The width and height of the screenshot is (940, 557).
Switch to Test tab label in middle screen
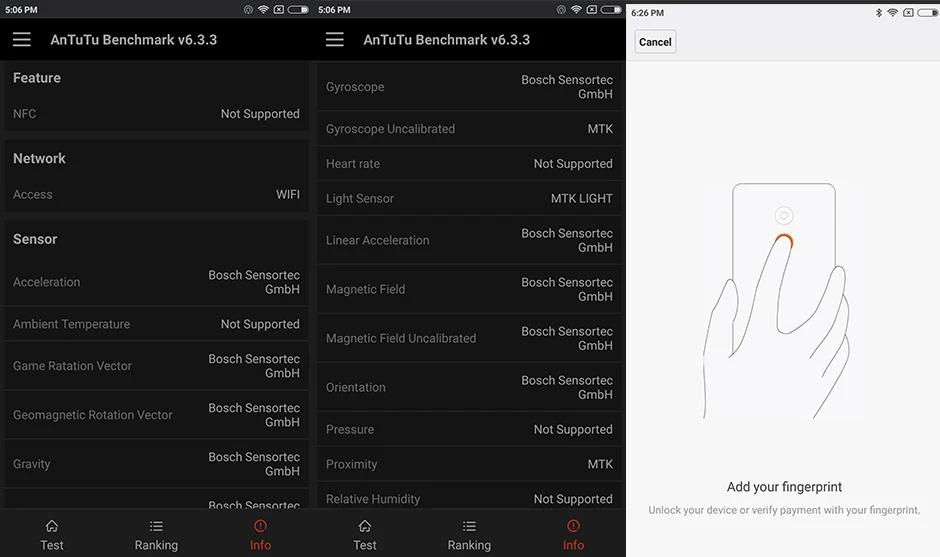[x=364, y=545]
